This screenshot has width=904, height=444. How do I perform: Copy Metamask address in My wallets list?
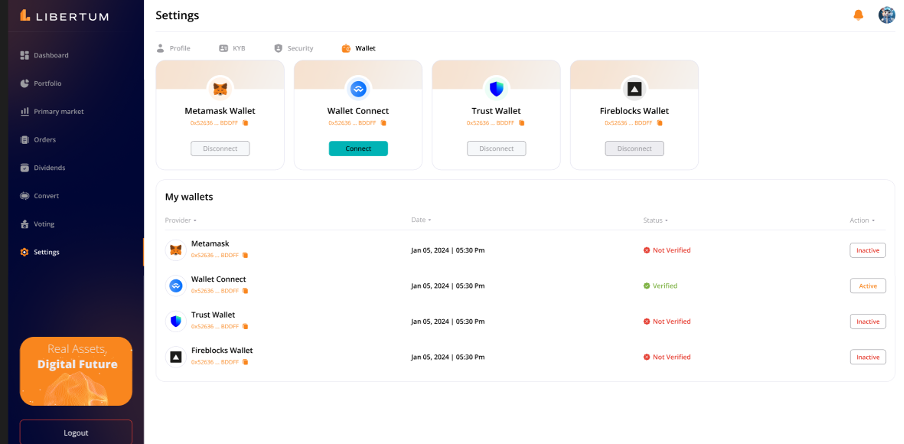tap(246, 255)
